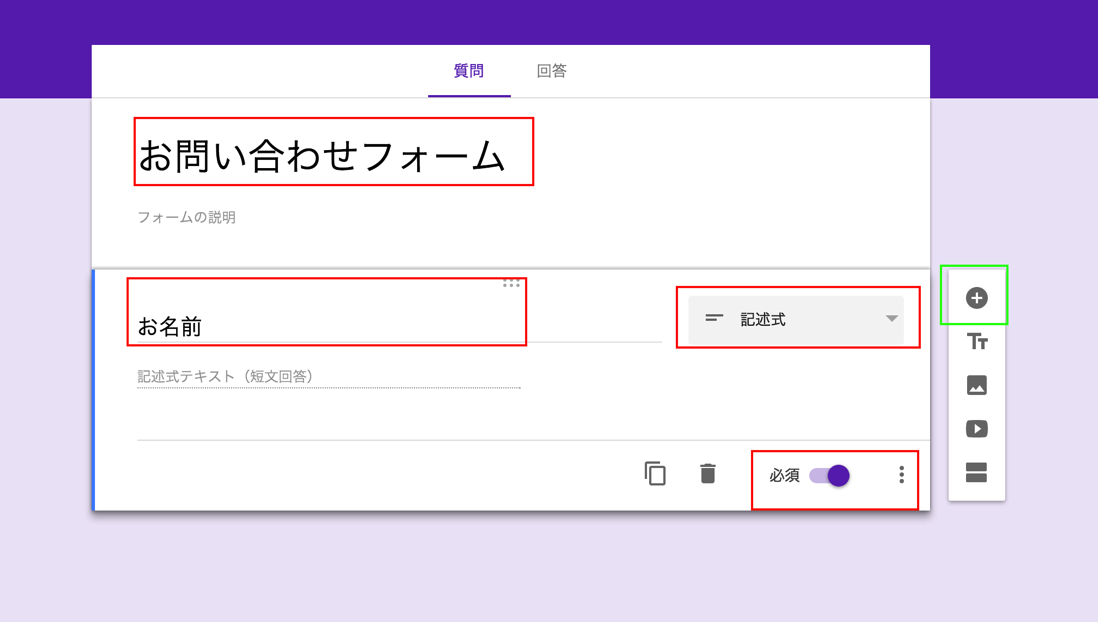Open the 記述式 question type dropdown
Viewport: 1098px width, 622px height.
pyautogui.click(x=795, y=319)
